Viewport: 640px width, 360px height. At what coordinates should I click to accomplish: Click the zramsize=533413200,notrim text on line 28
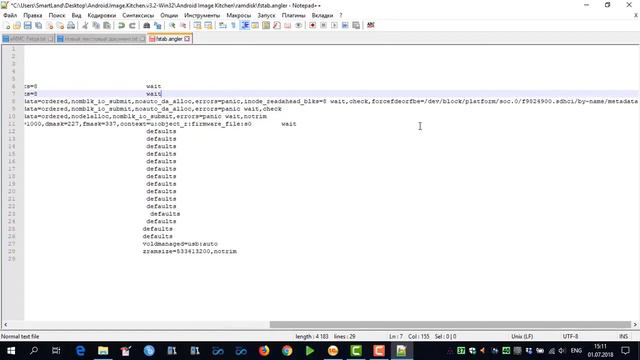[x=190, y=251]
